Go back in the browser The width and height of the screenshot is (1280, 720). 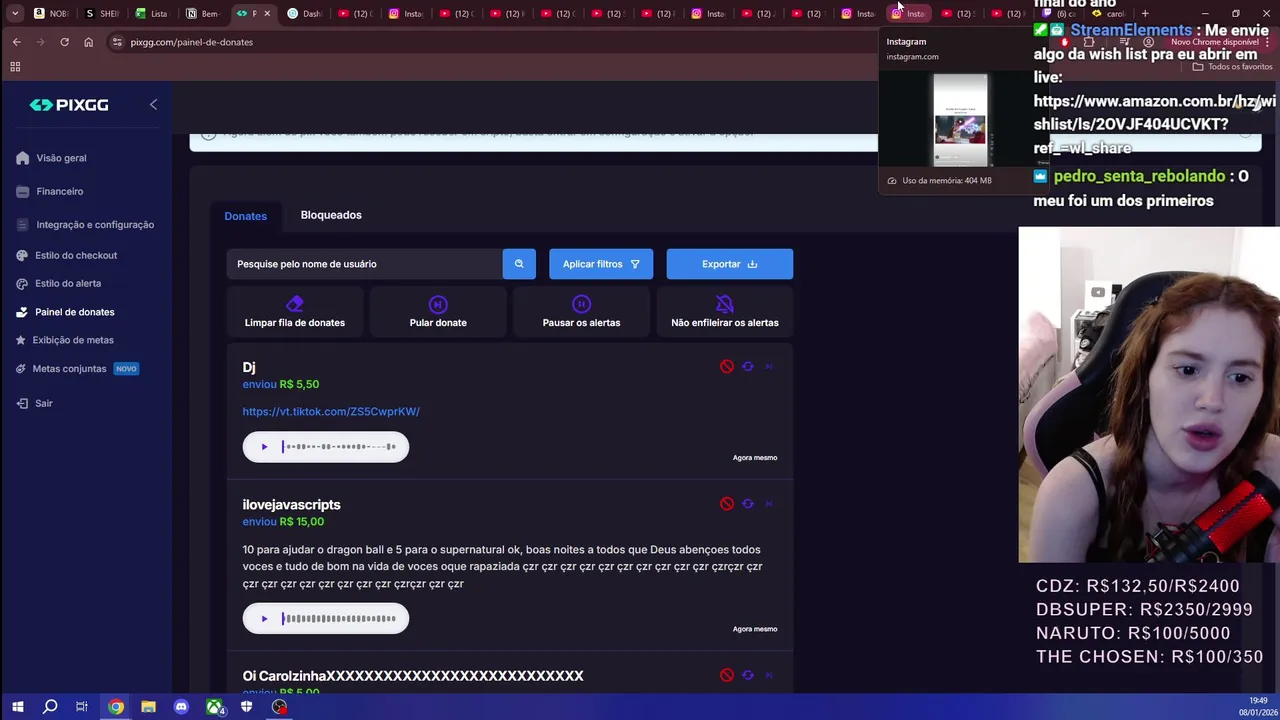pyautogui.click(x=16, y=42)
